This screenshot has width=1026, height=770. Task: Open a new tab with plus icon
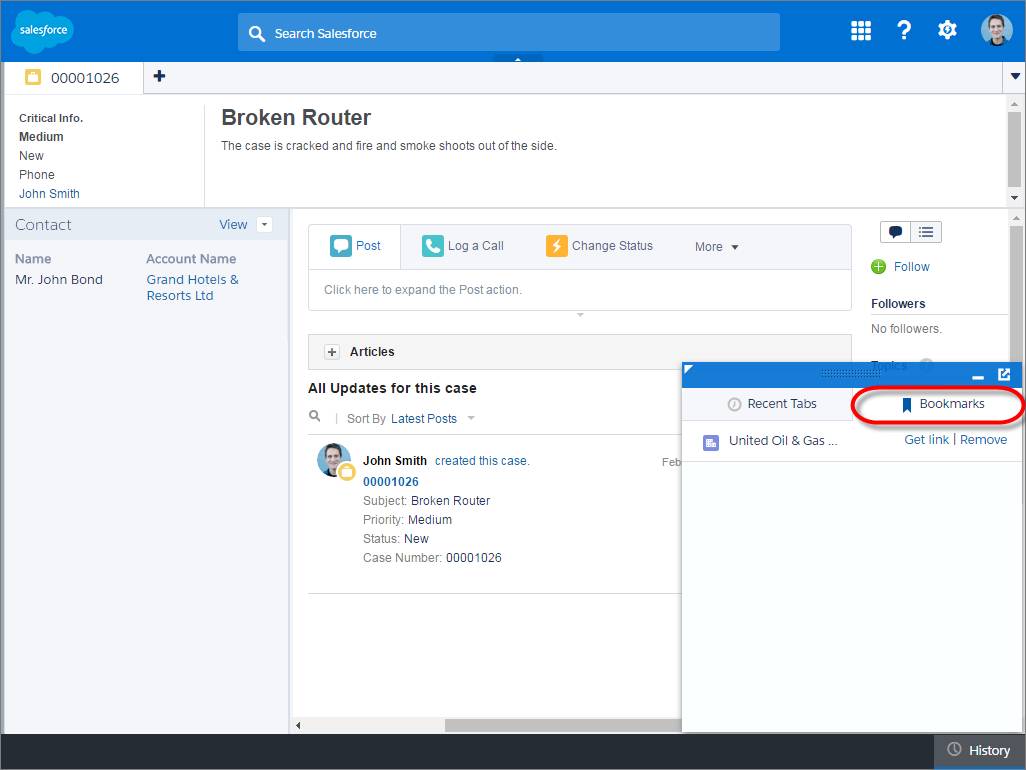(x=159, y=76)
